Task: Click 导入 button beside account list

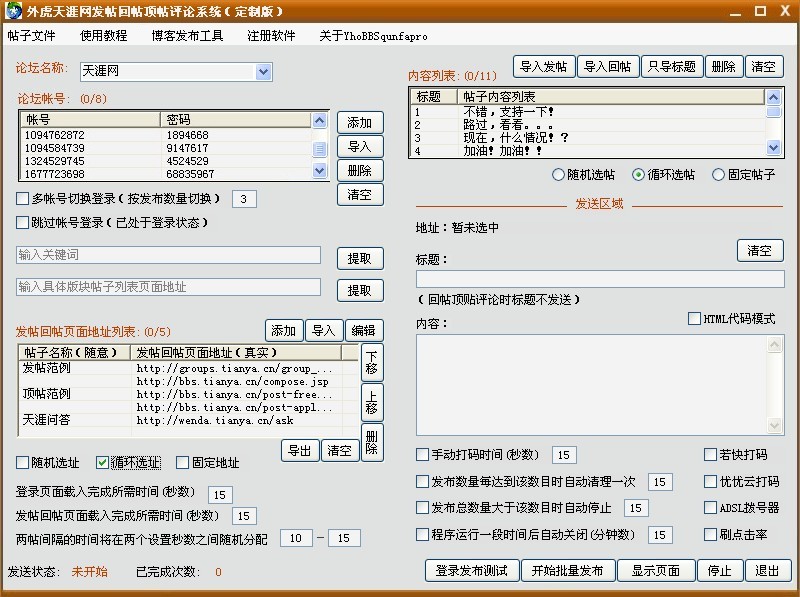Action: [x=360, y=146]
